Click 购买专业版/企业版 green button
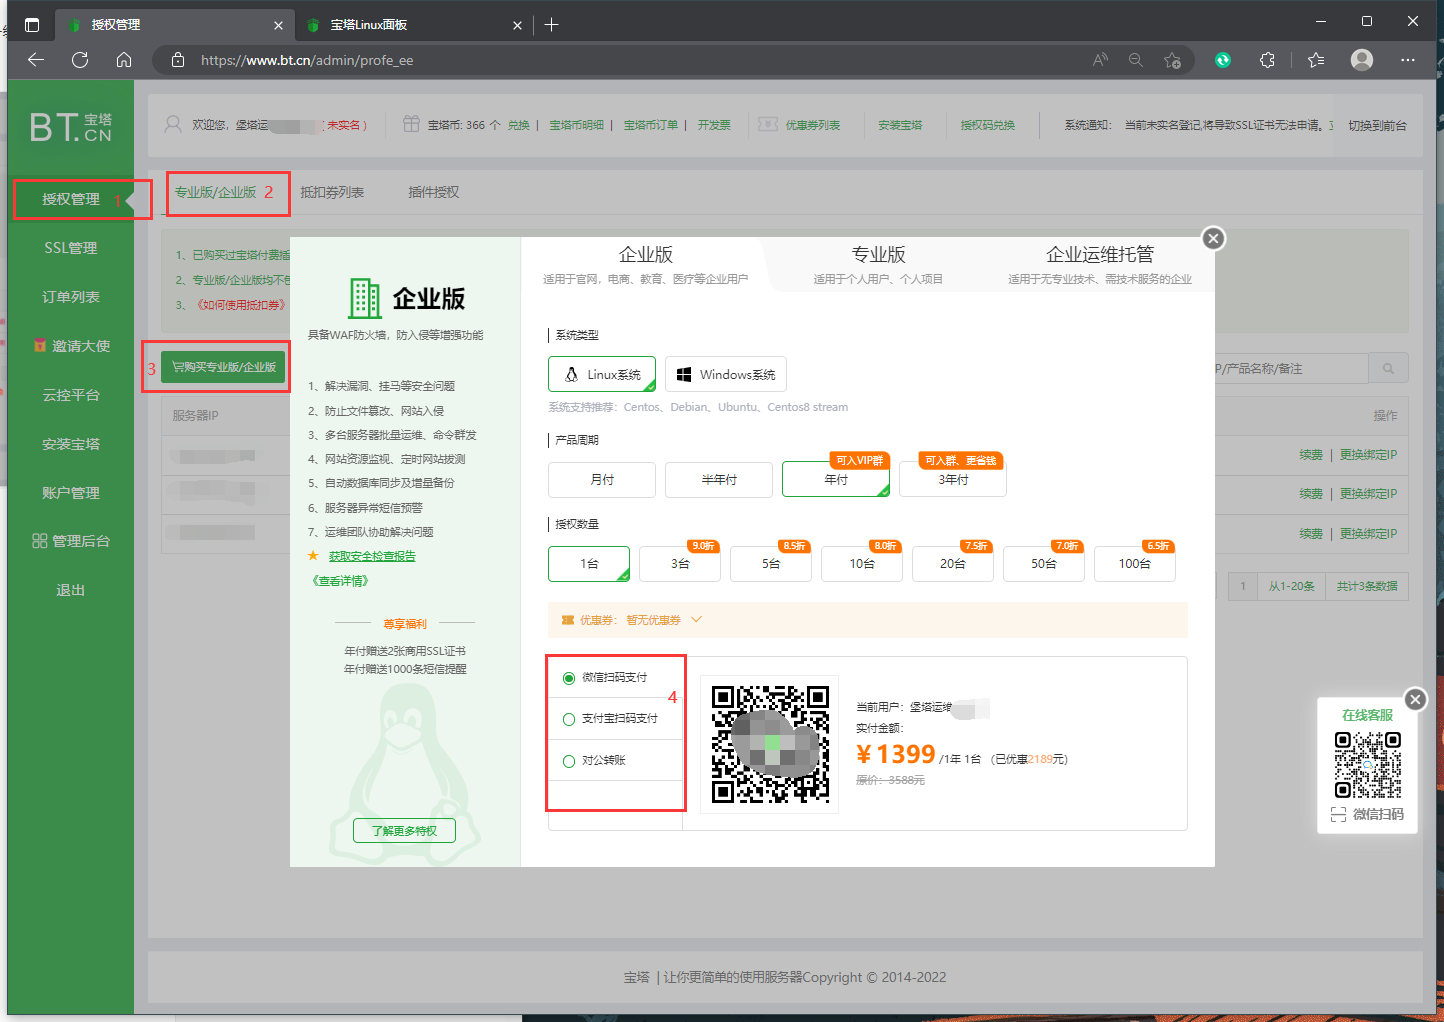The image size is (1444, 1022). click(x=224, y=367)
